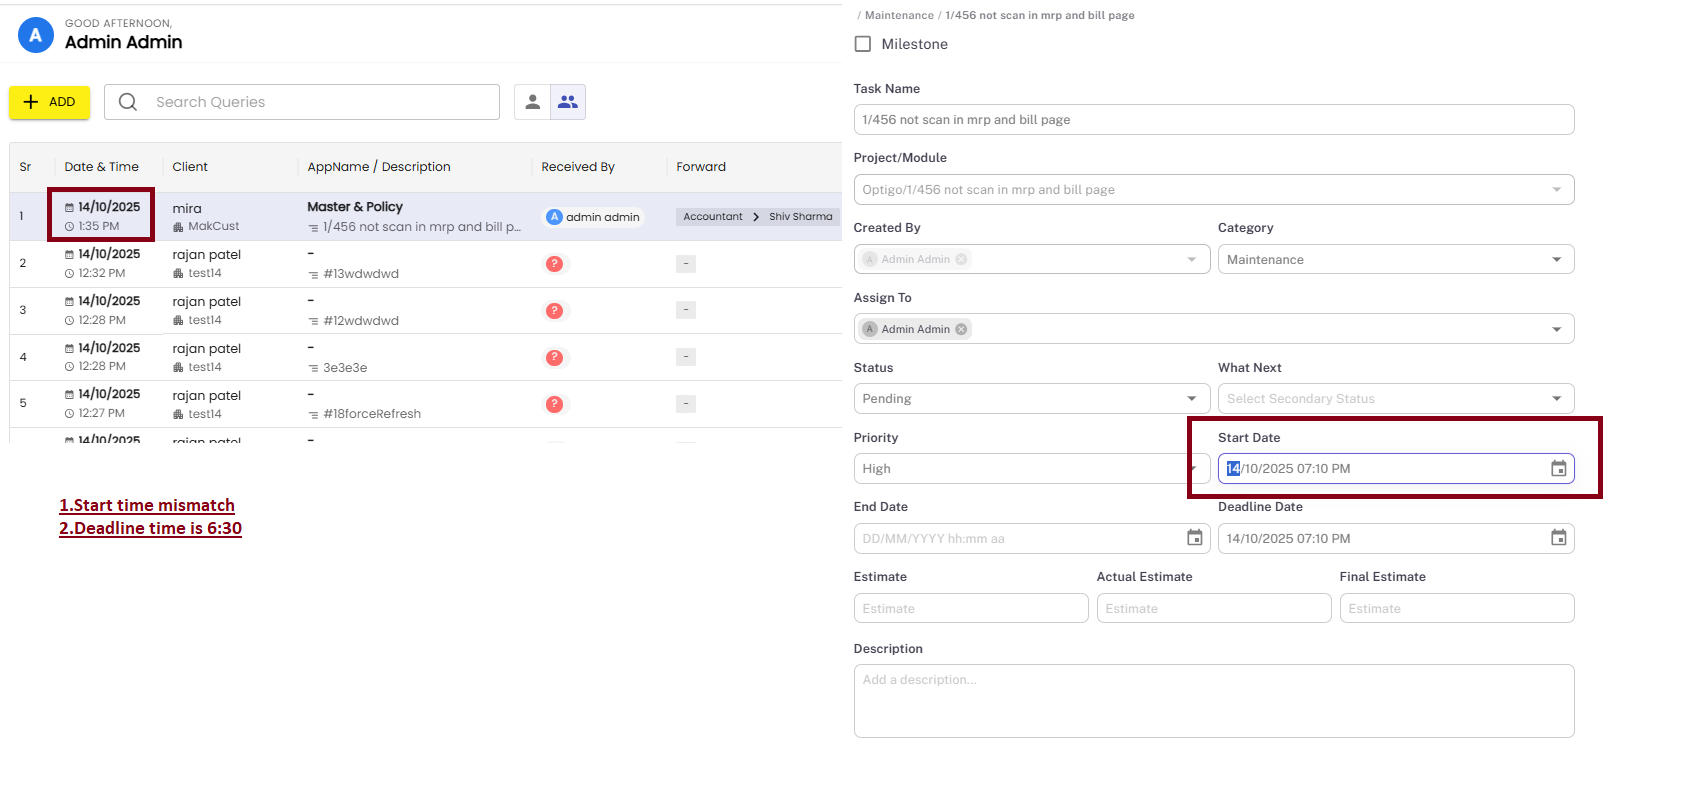Open the Priority dropdown showing High

1031,469
